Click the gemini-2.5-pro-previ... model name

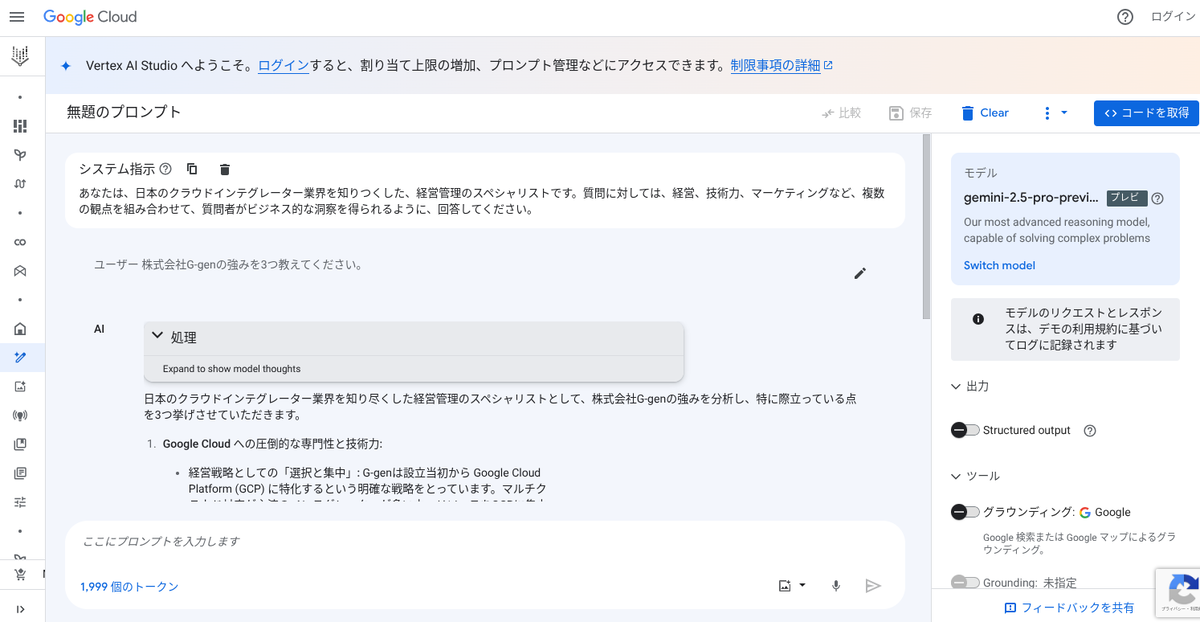click(1032, 198)
